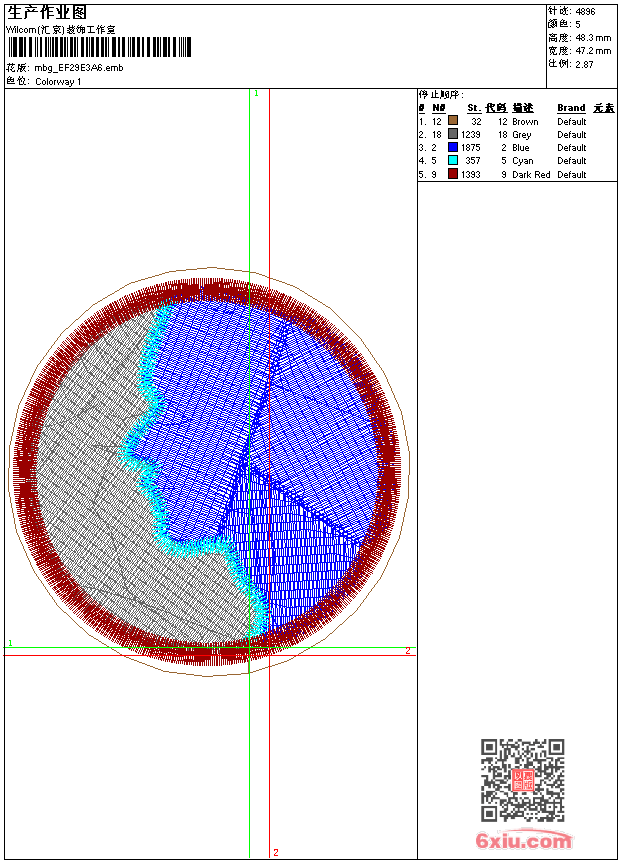The width and height of the screenshot is (620, 860).
Task: Pick the Blue thread color swatch
Action: [x=453, y=147]
